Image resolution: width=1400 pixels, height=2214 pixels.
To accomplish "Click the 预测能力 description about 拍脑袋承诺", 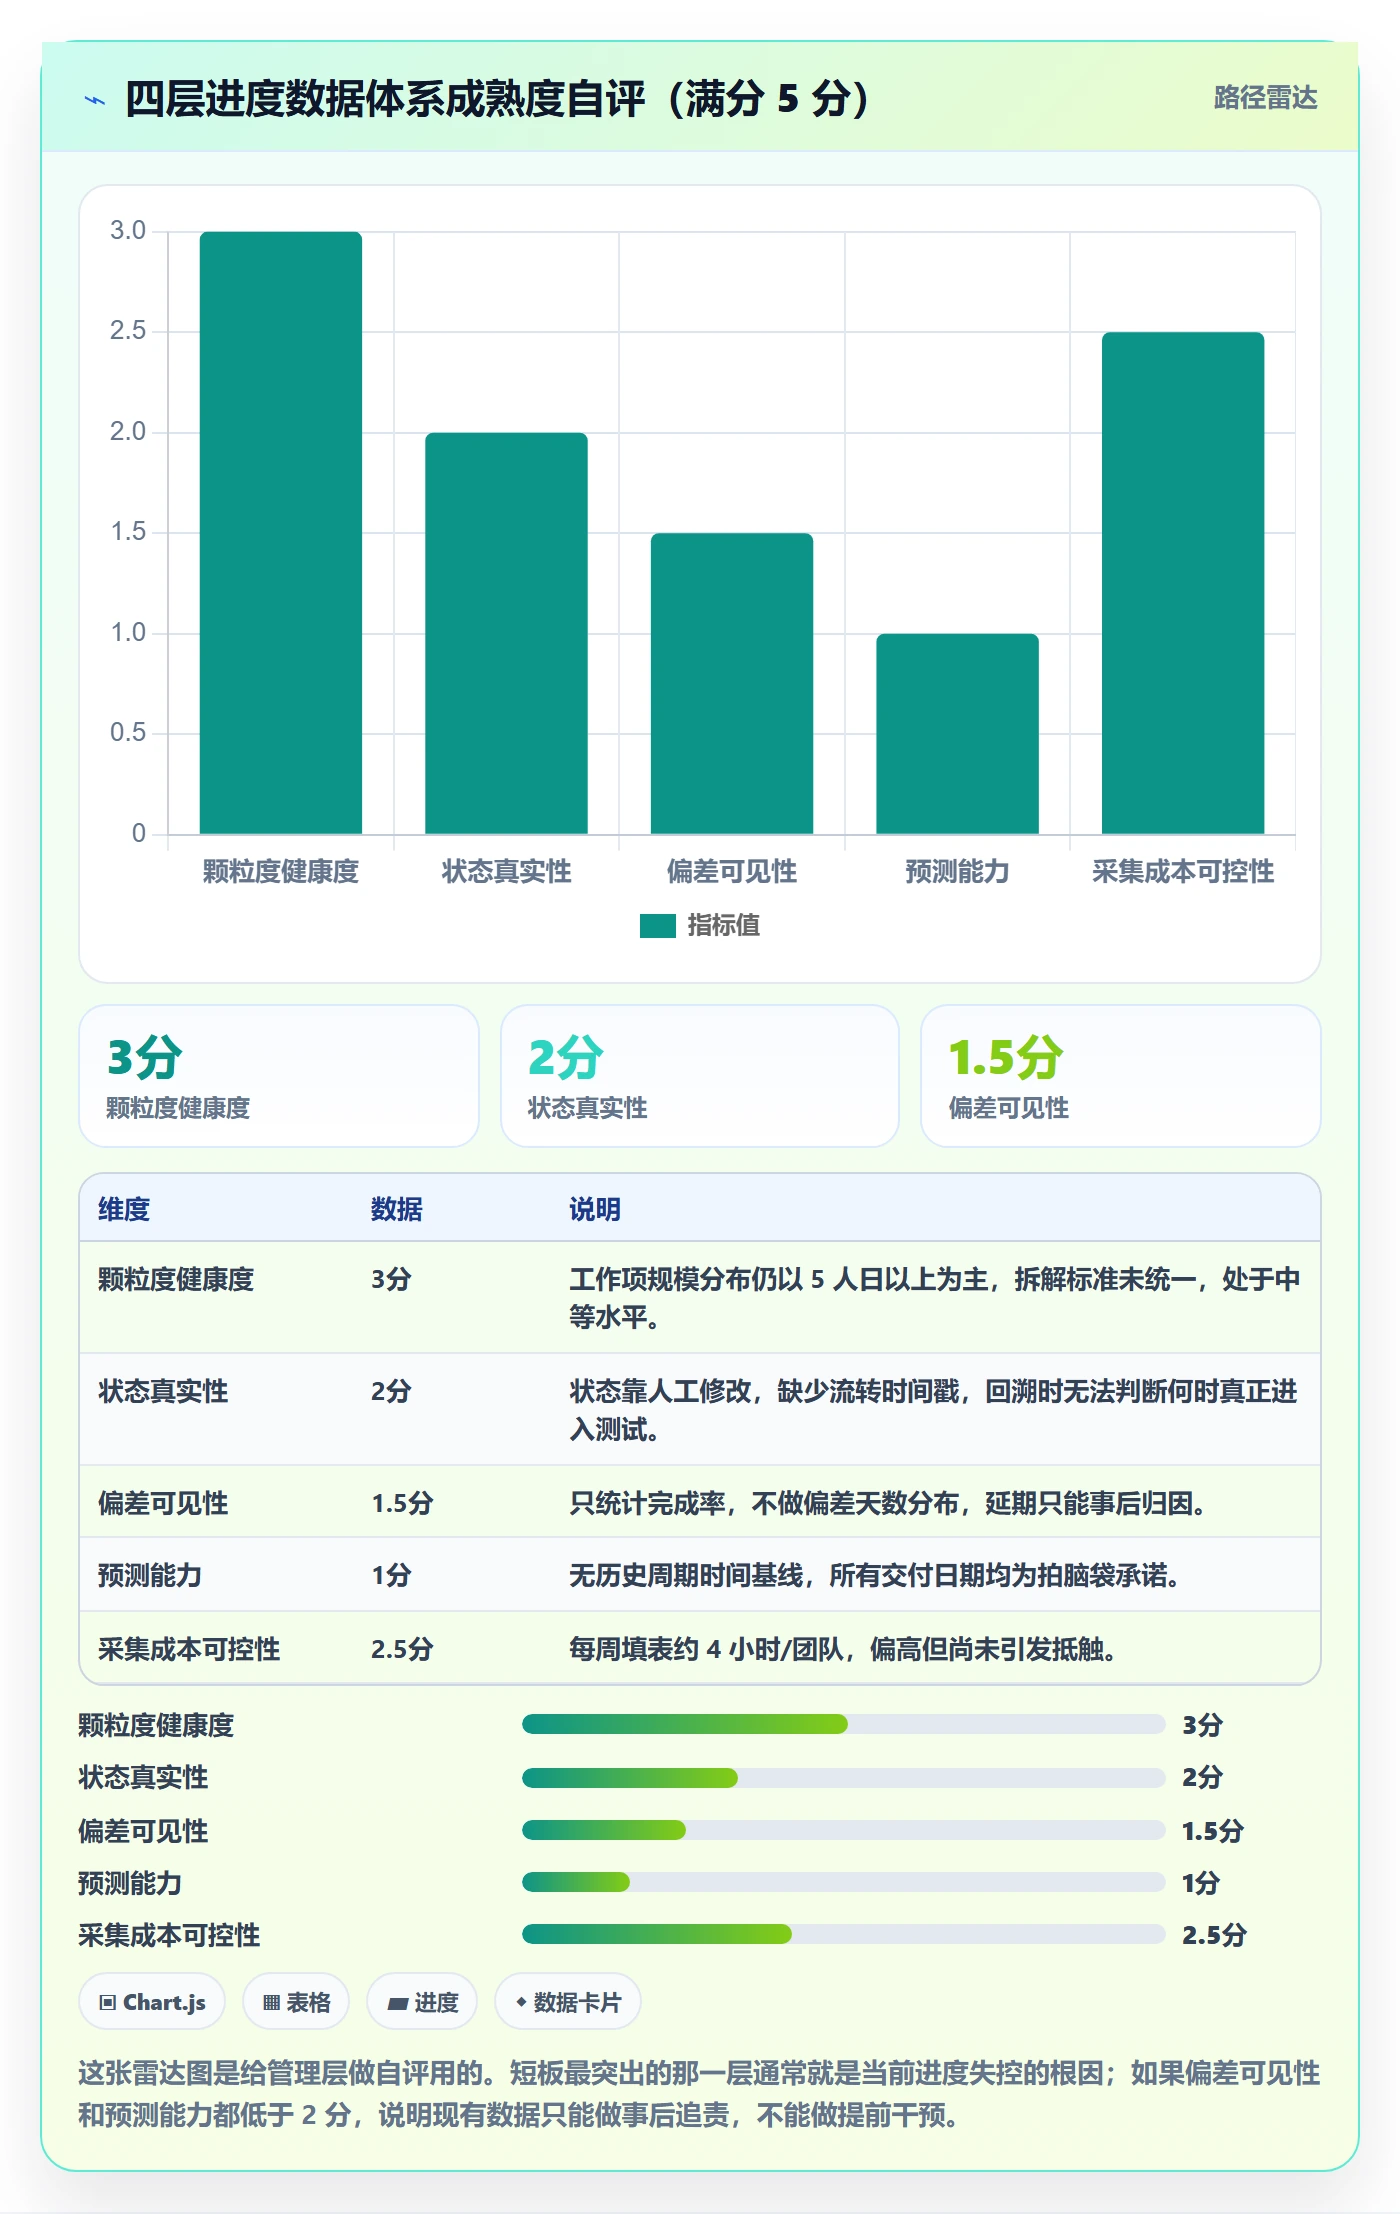I will (x=875, y=1575).
